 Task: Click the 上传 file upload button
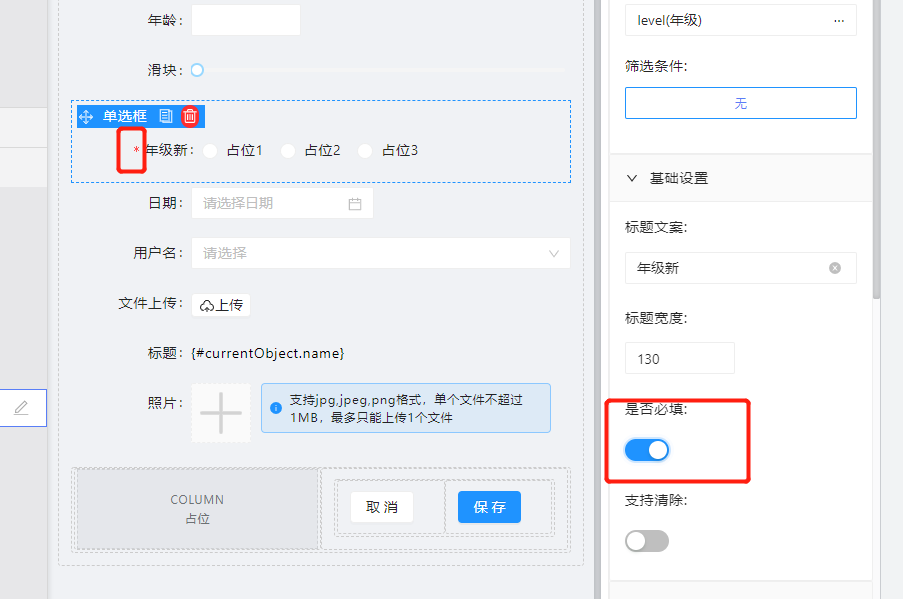click(x=221, y=305)
